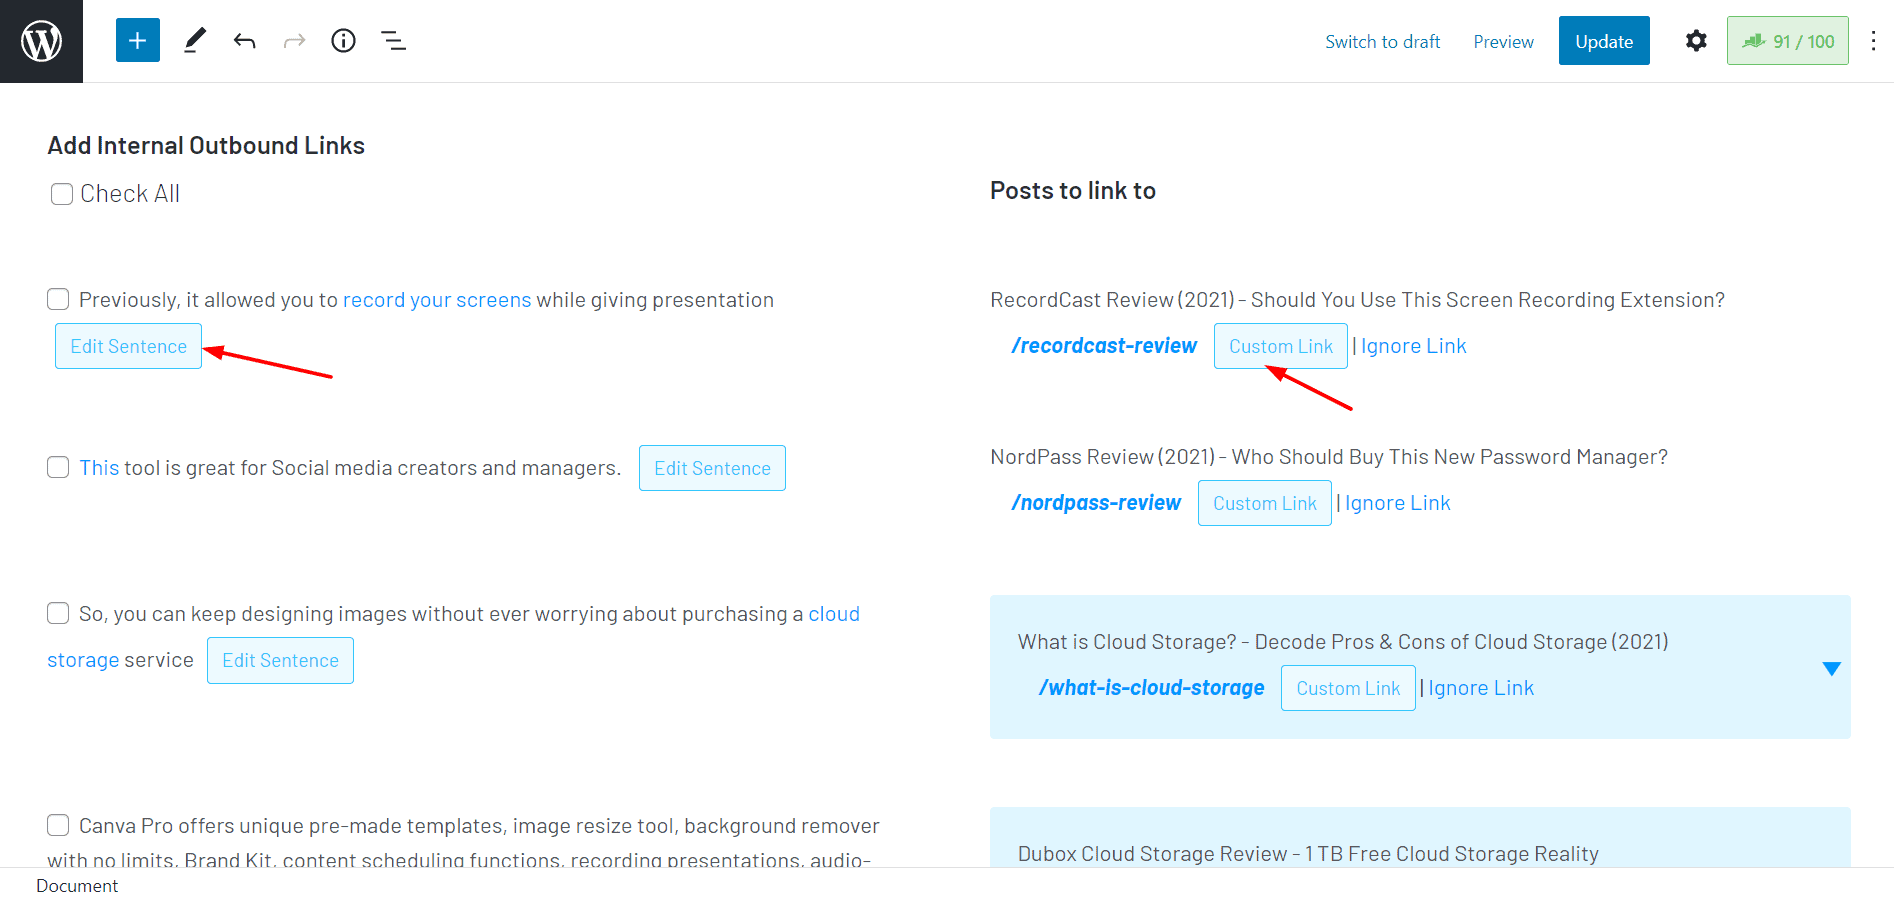Expand the cloud storage post dropdown arrow
The height and width of the screenshot is (900, 1894).
pyautogui.click(x=1831, y=669)
